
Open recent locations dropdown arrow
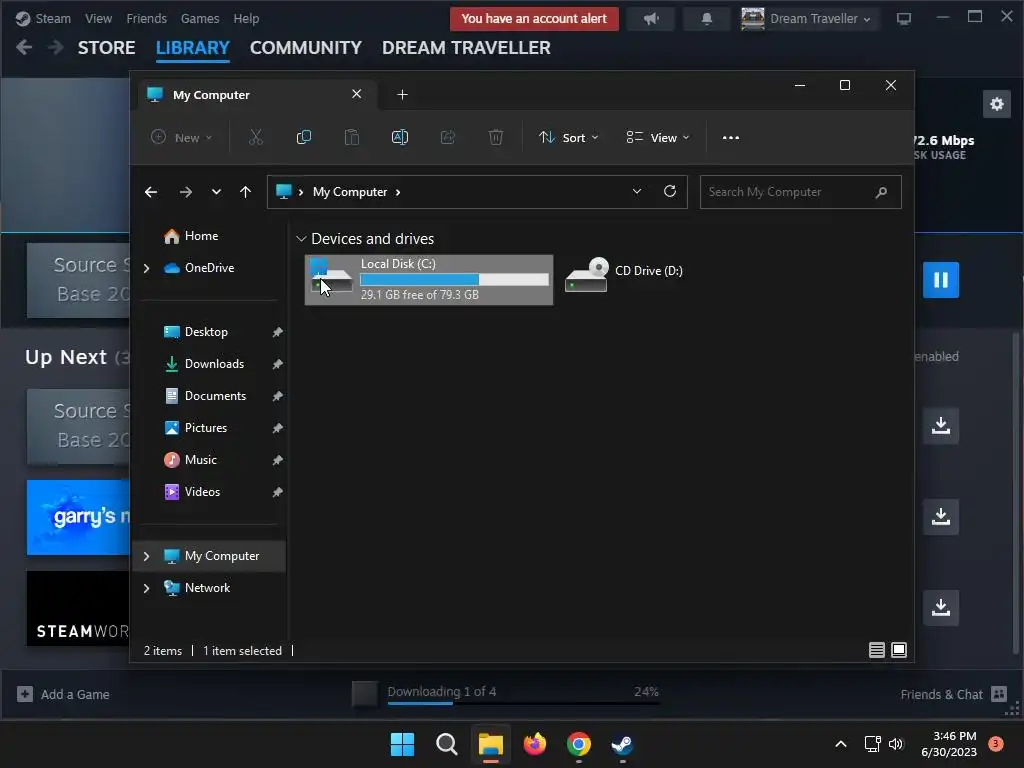[x=216, y=192]
